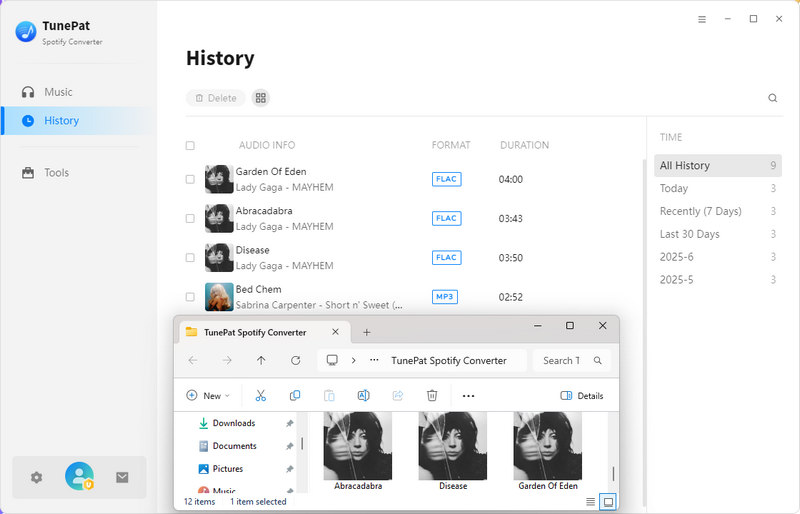This screenshot has width=800, height=514.
Task: Open See more options in Explorer toolbar
Action: (468, 396)
